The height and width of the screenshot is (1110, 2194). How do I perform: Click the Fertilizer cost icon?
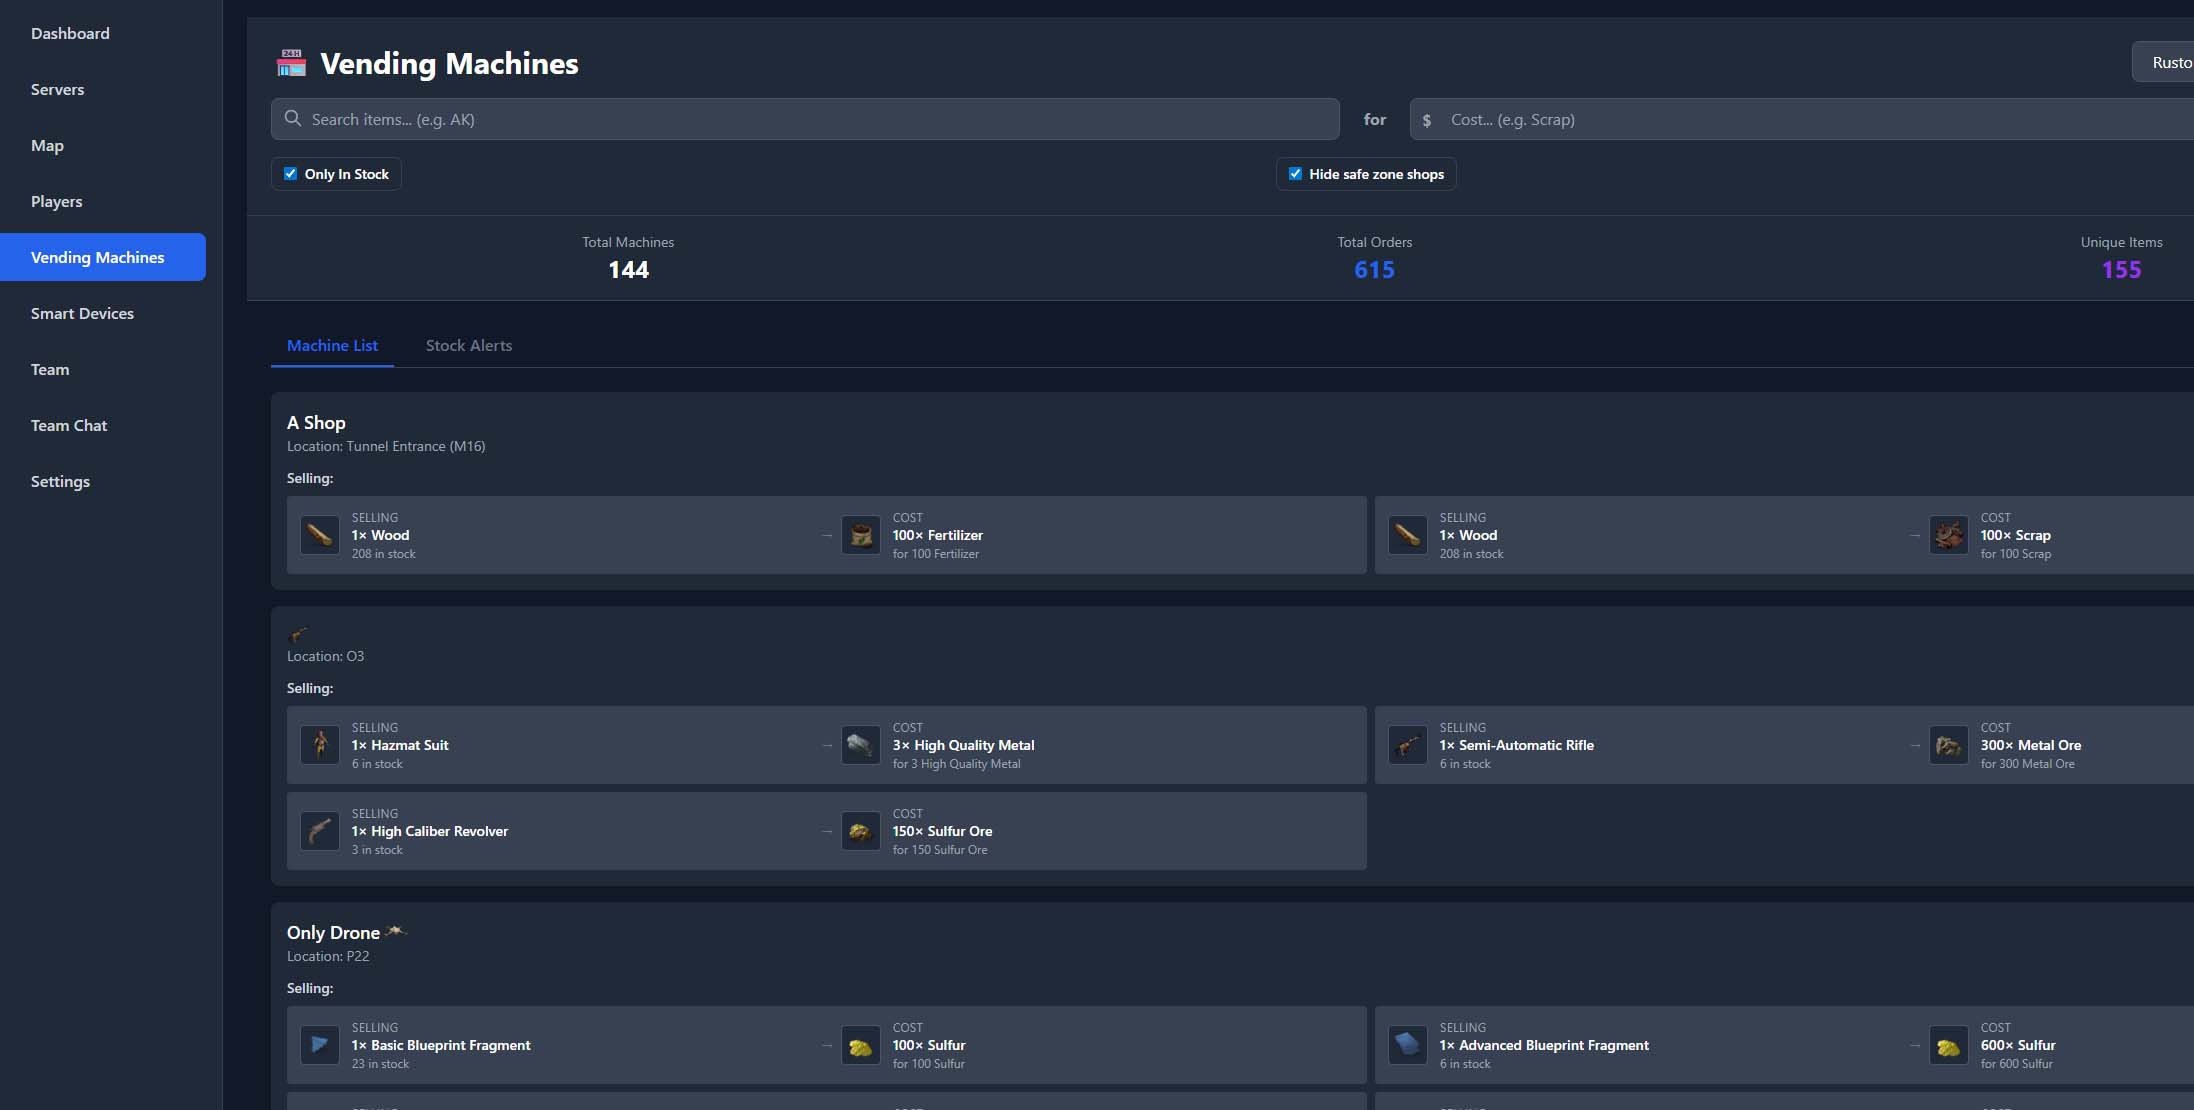(861, 535)
